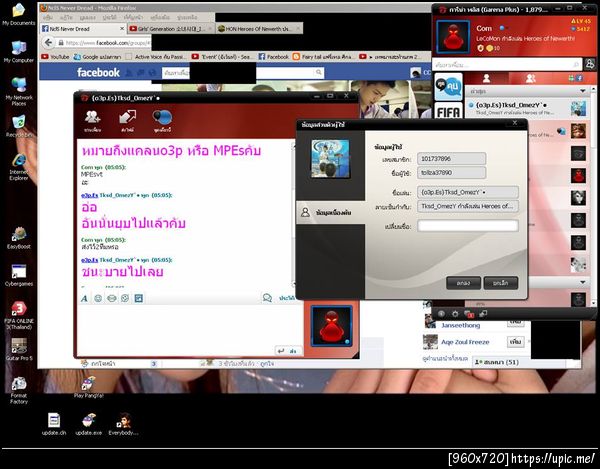Click the send file arrow icon in chat
This screenshot has width=600, height=469.
[127, 120]
